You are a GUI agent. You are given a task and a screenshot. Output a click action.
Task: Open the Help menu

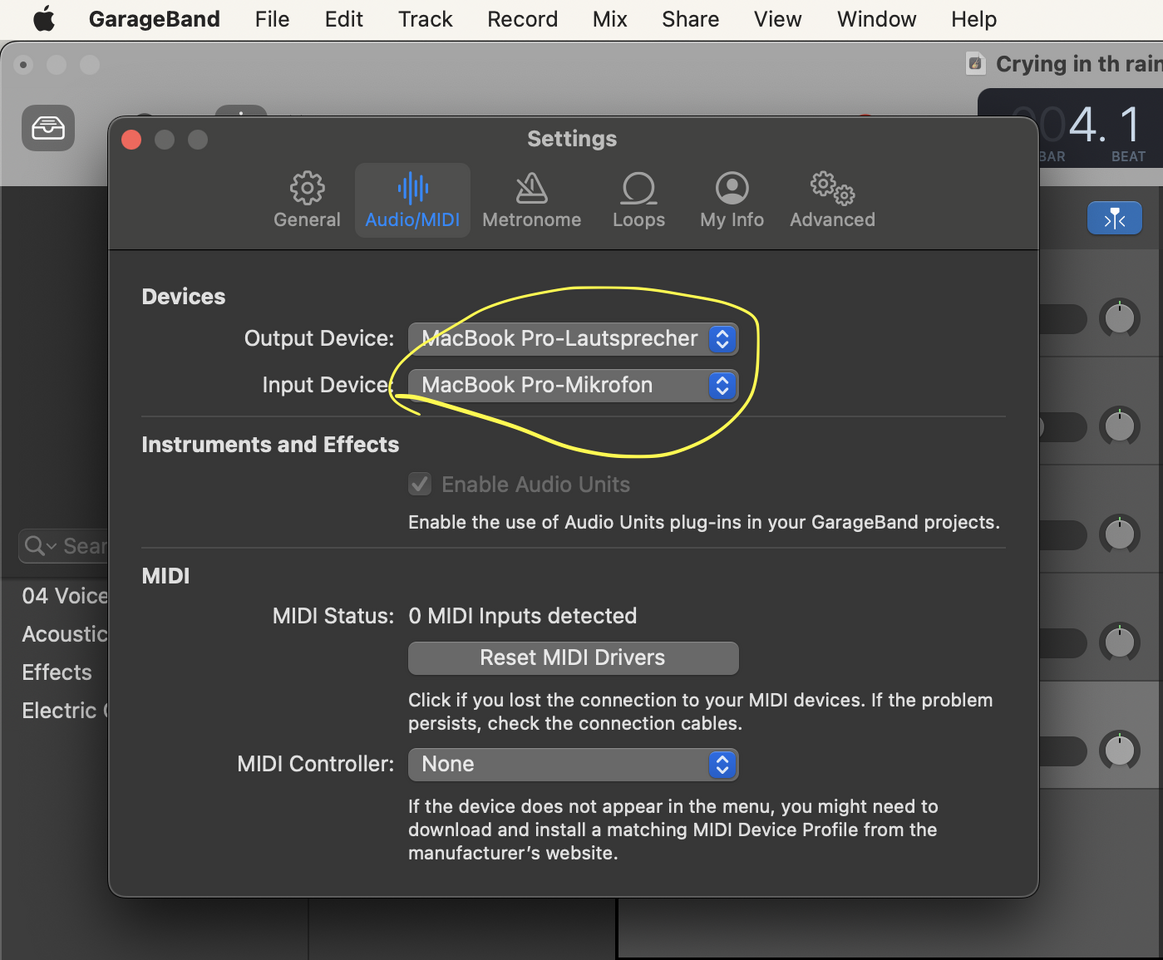click(973, 19)
